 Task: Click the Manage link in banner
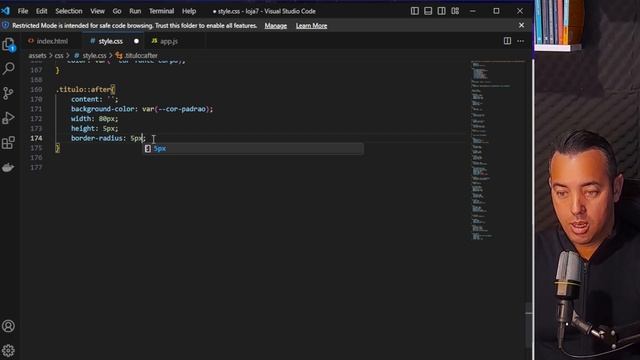276,26
